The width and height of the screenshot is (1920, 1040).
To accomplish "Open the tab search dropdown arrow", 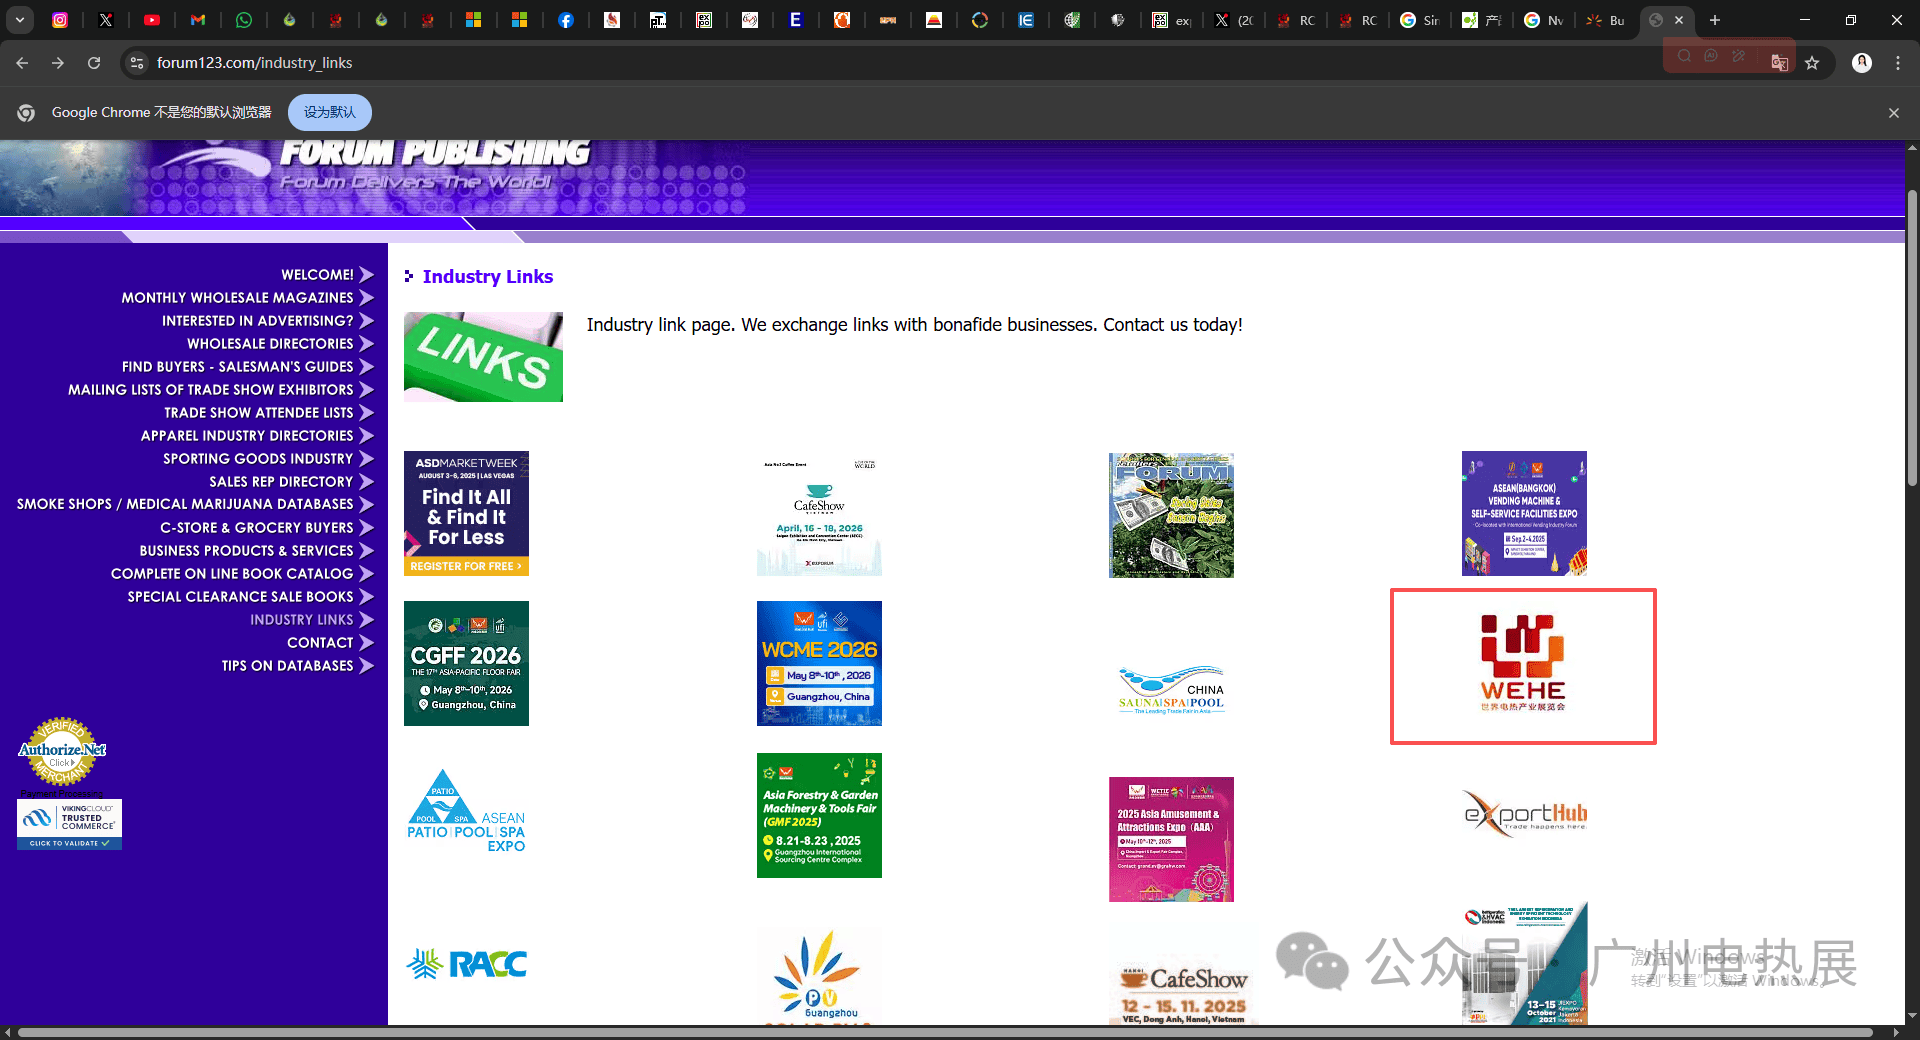I will 19,20.
